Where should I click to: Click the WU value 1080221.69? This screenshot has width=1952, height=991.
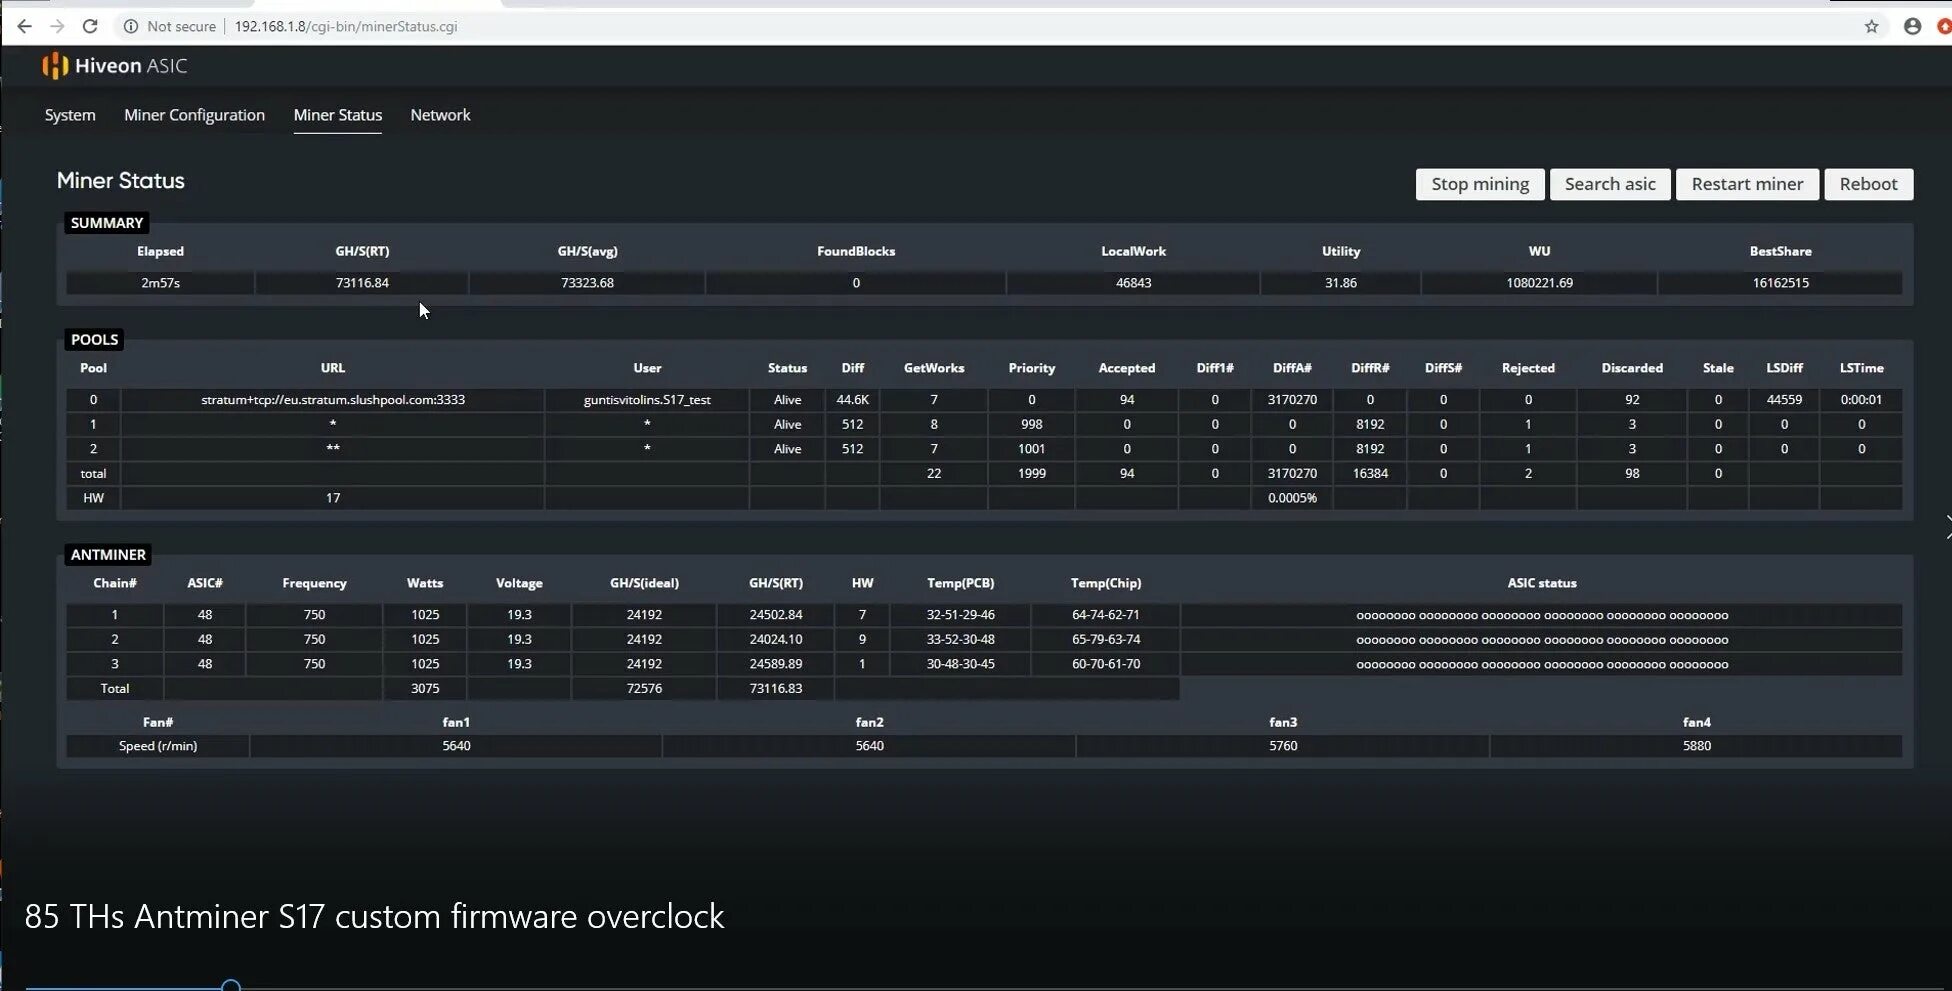[x=1539, y=283]
